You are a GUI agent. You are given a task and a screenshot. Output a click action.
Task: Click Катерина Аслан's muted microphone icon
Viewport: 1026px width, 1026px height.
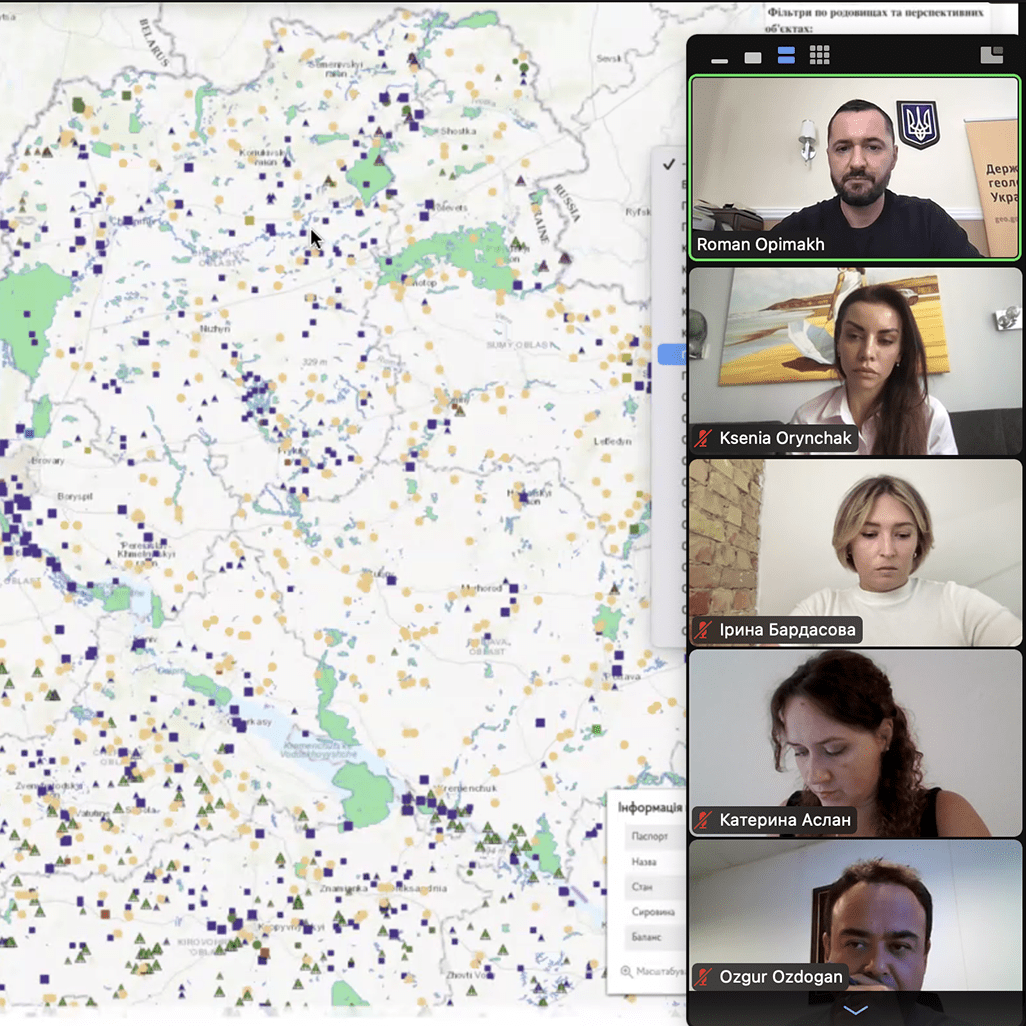(x=703, y=819)
